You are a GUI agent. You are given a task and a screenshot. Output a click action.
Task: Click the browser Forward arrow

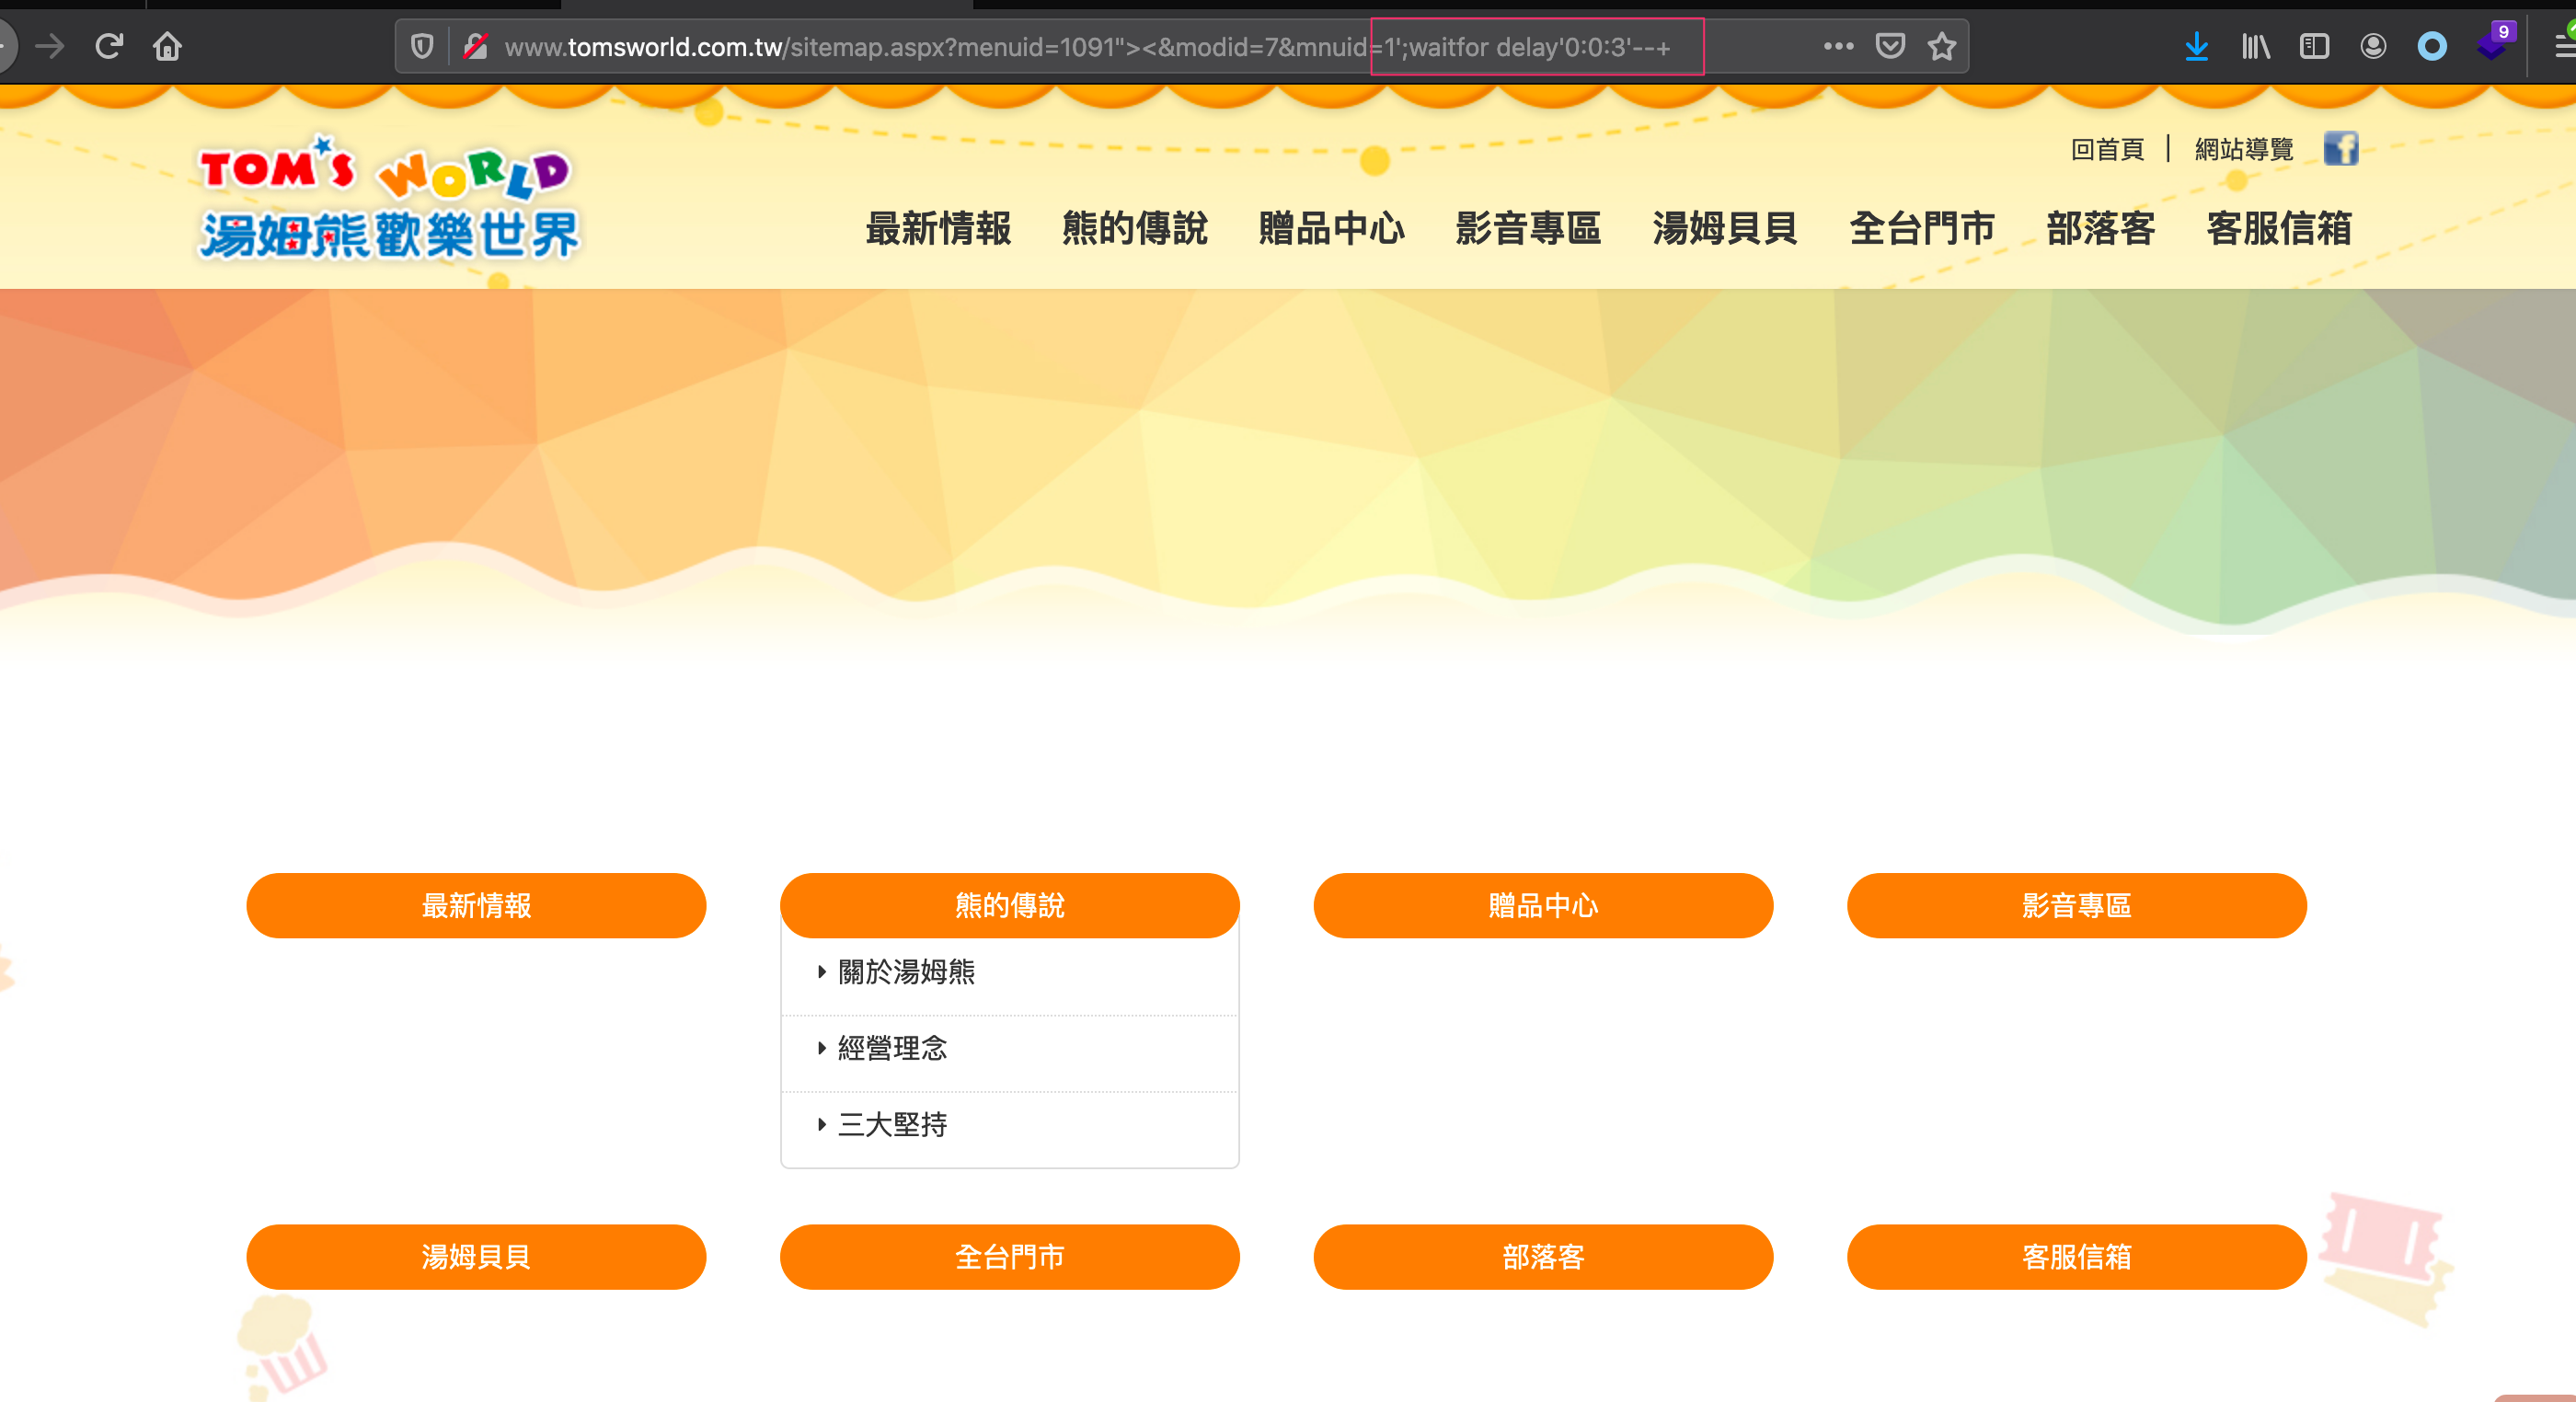[x=49, y=46]
